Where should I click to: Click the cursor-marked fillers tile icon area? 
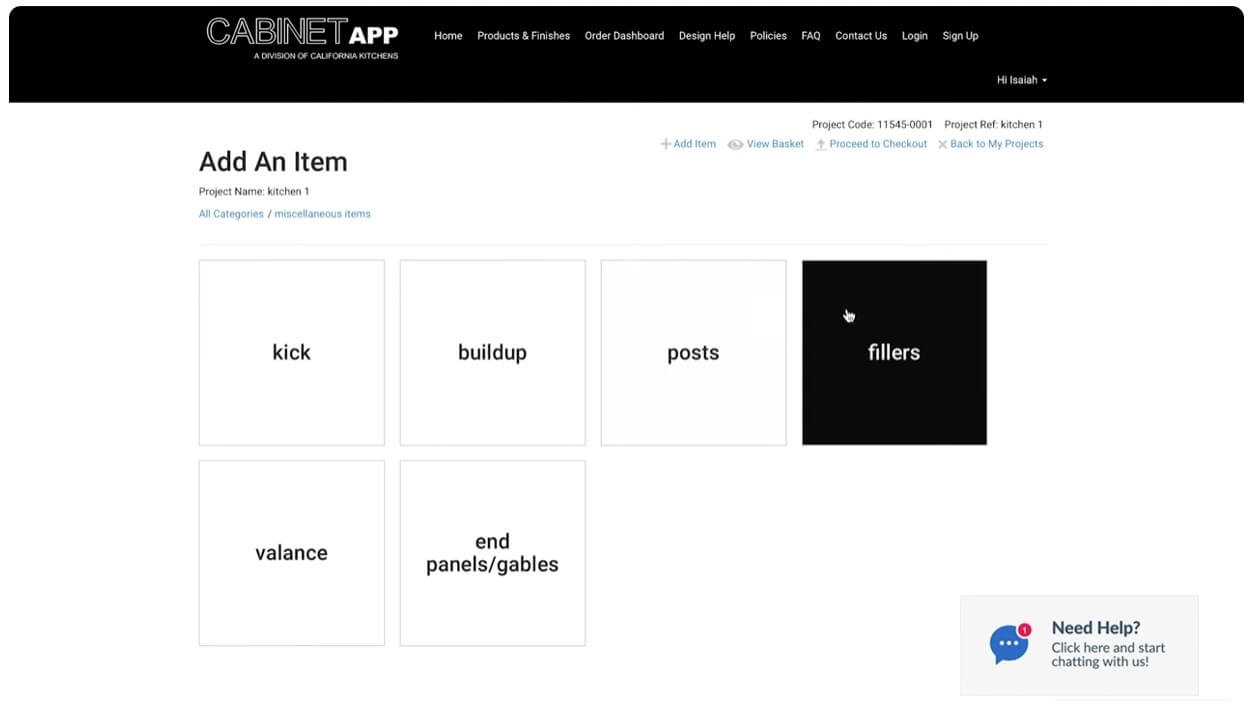point(848,314)
